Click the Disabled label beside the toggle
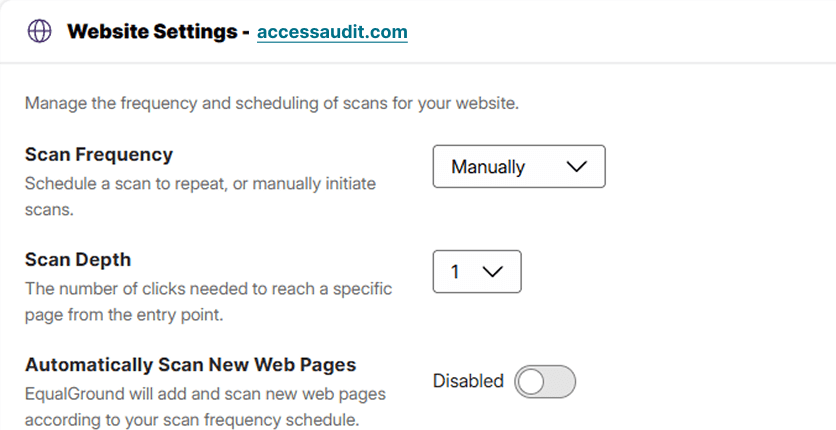The height and width of the screenshot is (430, 836). pos(468,381)
